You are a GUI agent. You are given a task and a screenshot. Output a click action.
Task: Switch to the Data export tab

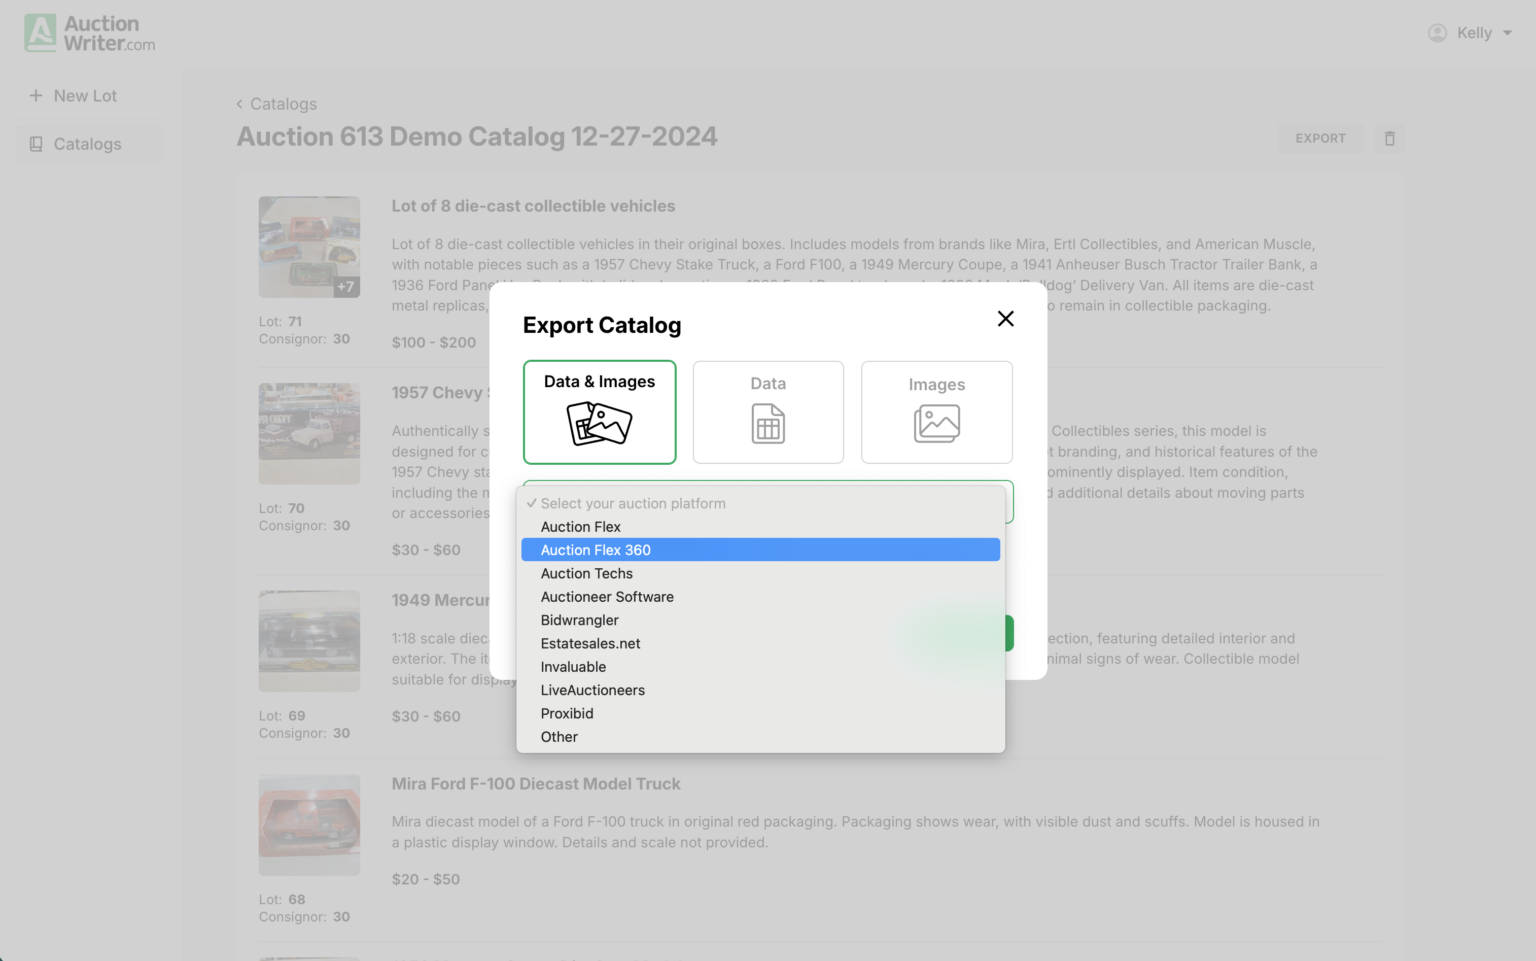767,412
